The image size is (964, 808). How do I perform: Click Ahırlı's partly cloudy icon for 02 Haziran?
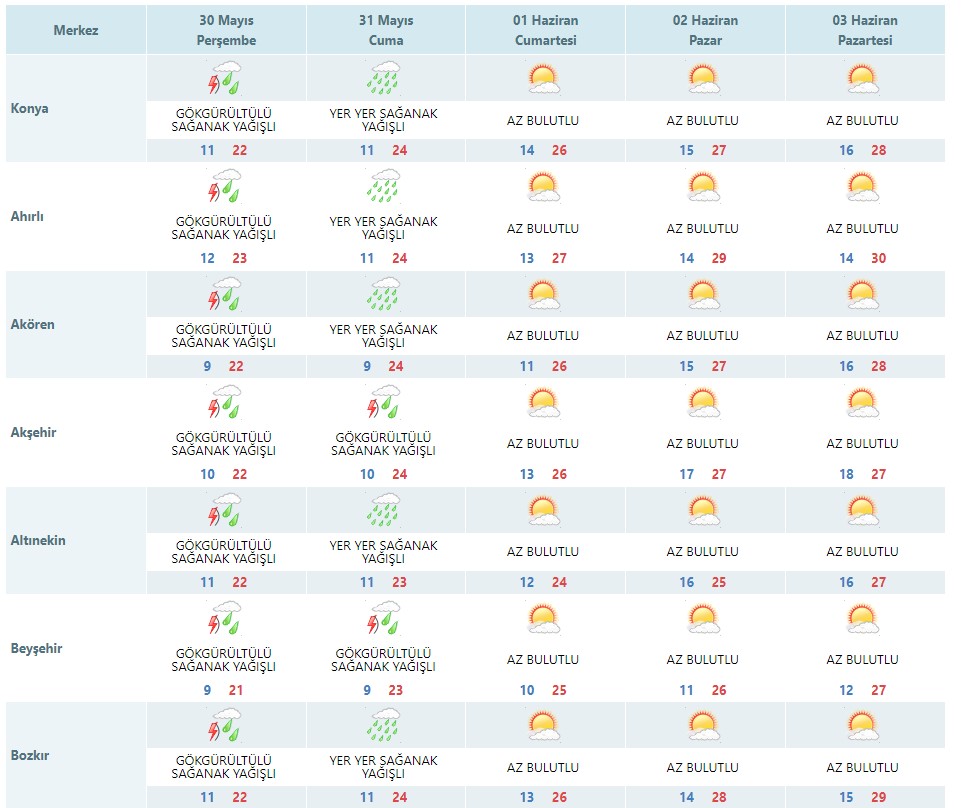704,186
